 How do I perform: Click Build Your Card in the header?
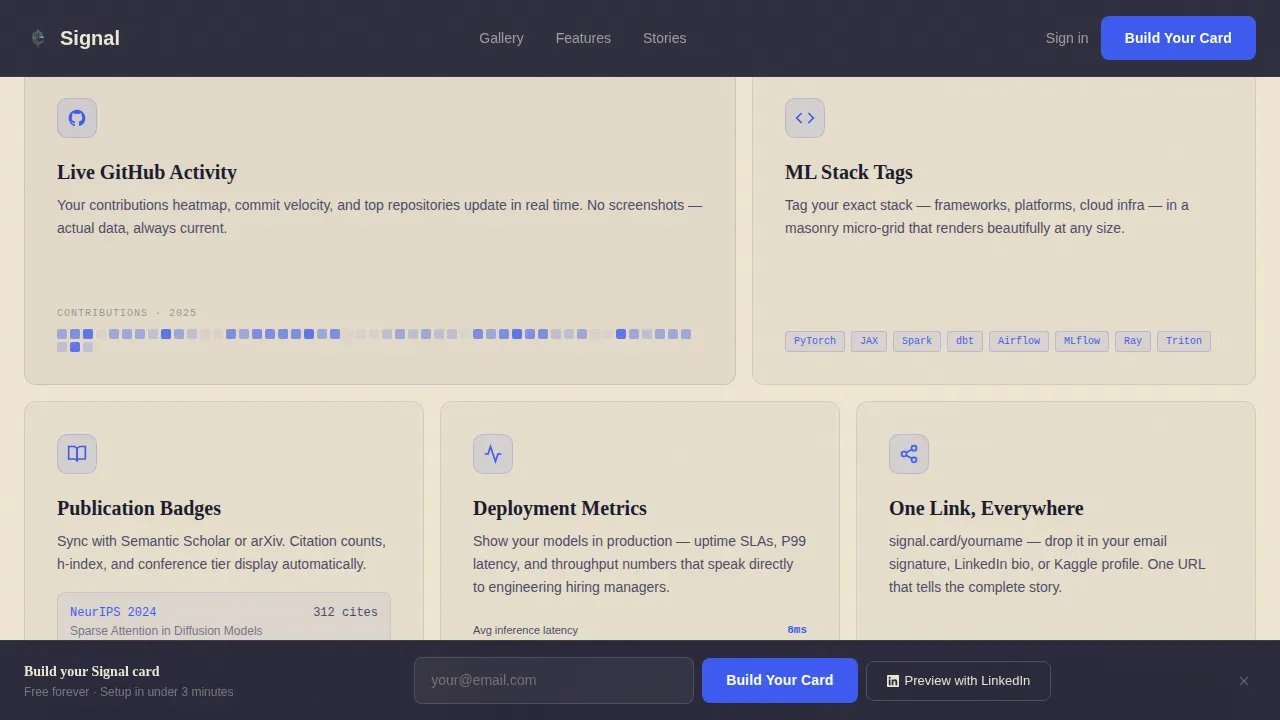click(1178, 38)
